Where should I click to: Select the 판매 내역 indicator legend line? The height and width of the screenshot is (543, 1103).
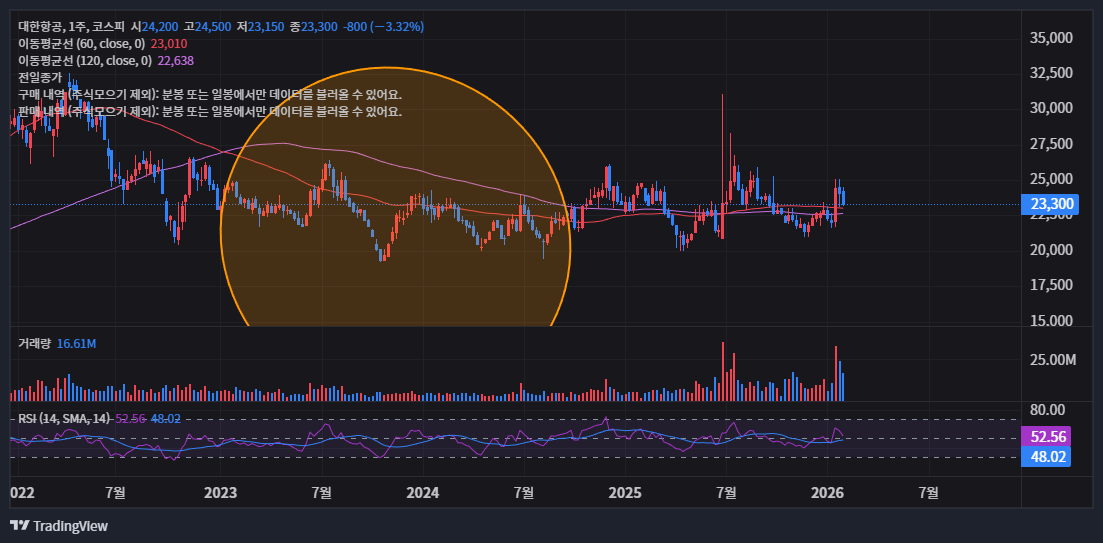coord(210,111)
